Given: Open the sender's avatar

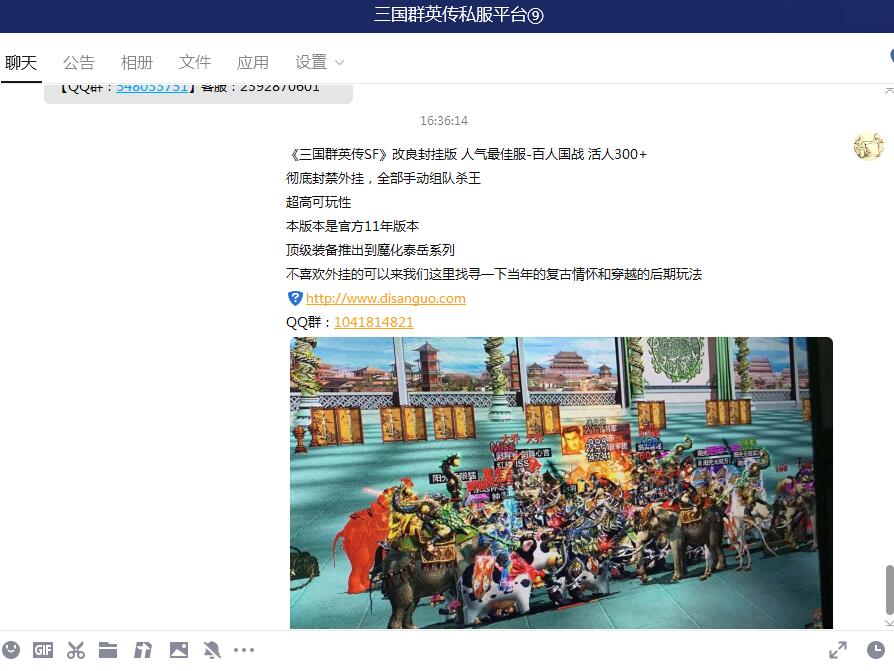Looking at the screenshot, I should pos(868,147).
